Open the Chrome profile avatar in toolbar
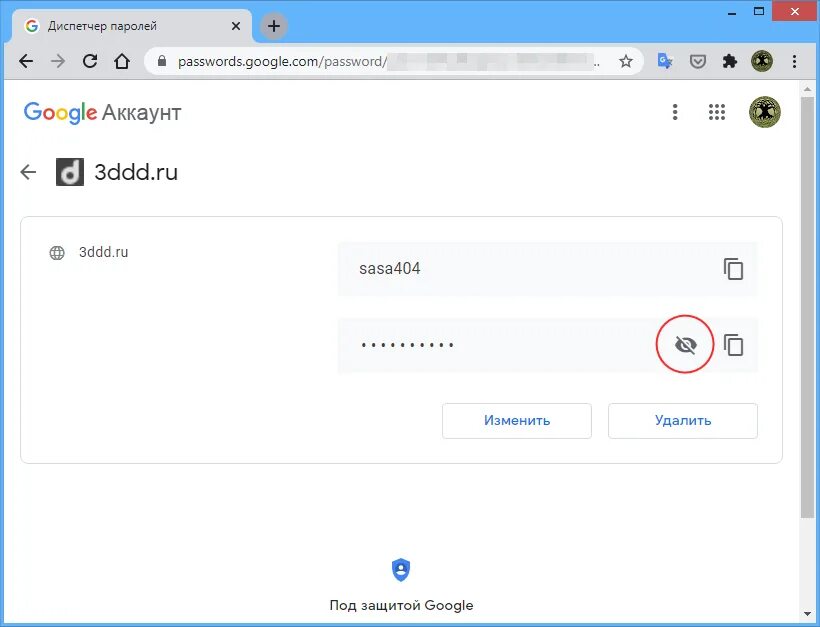This screenshot has width=820, height=627. pyautogui.click(x=762, y=61)
